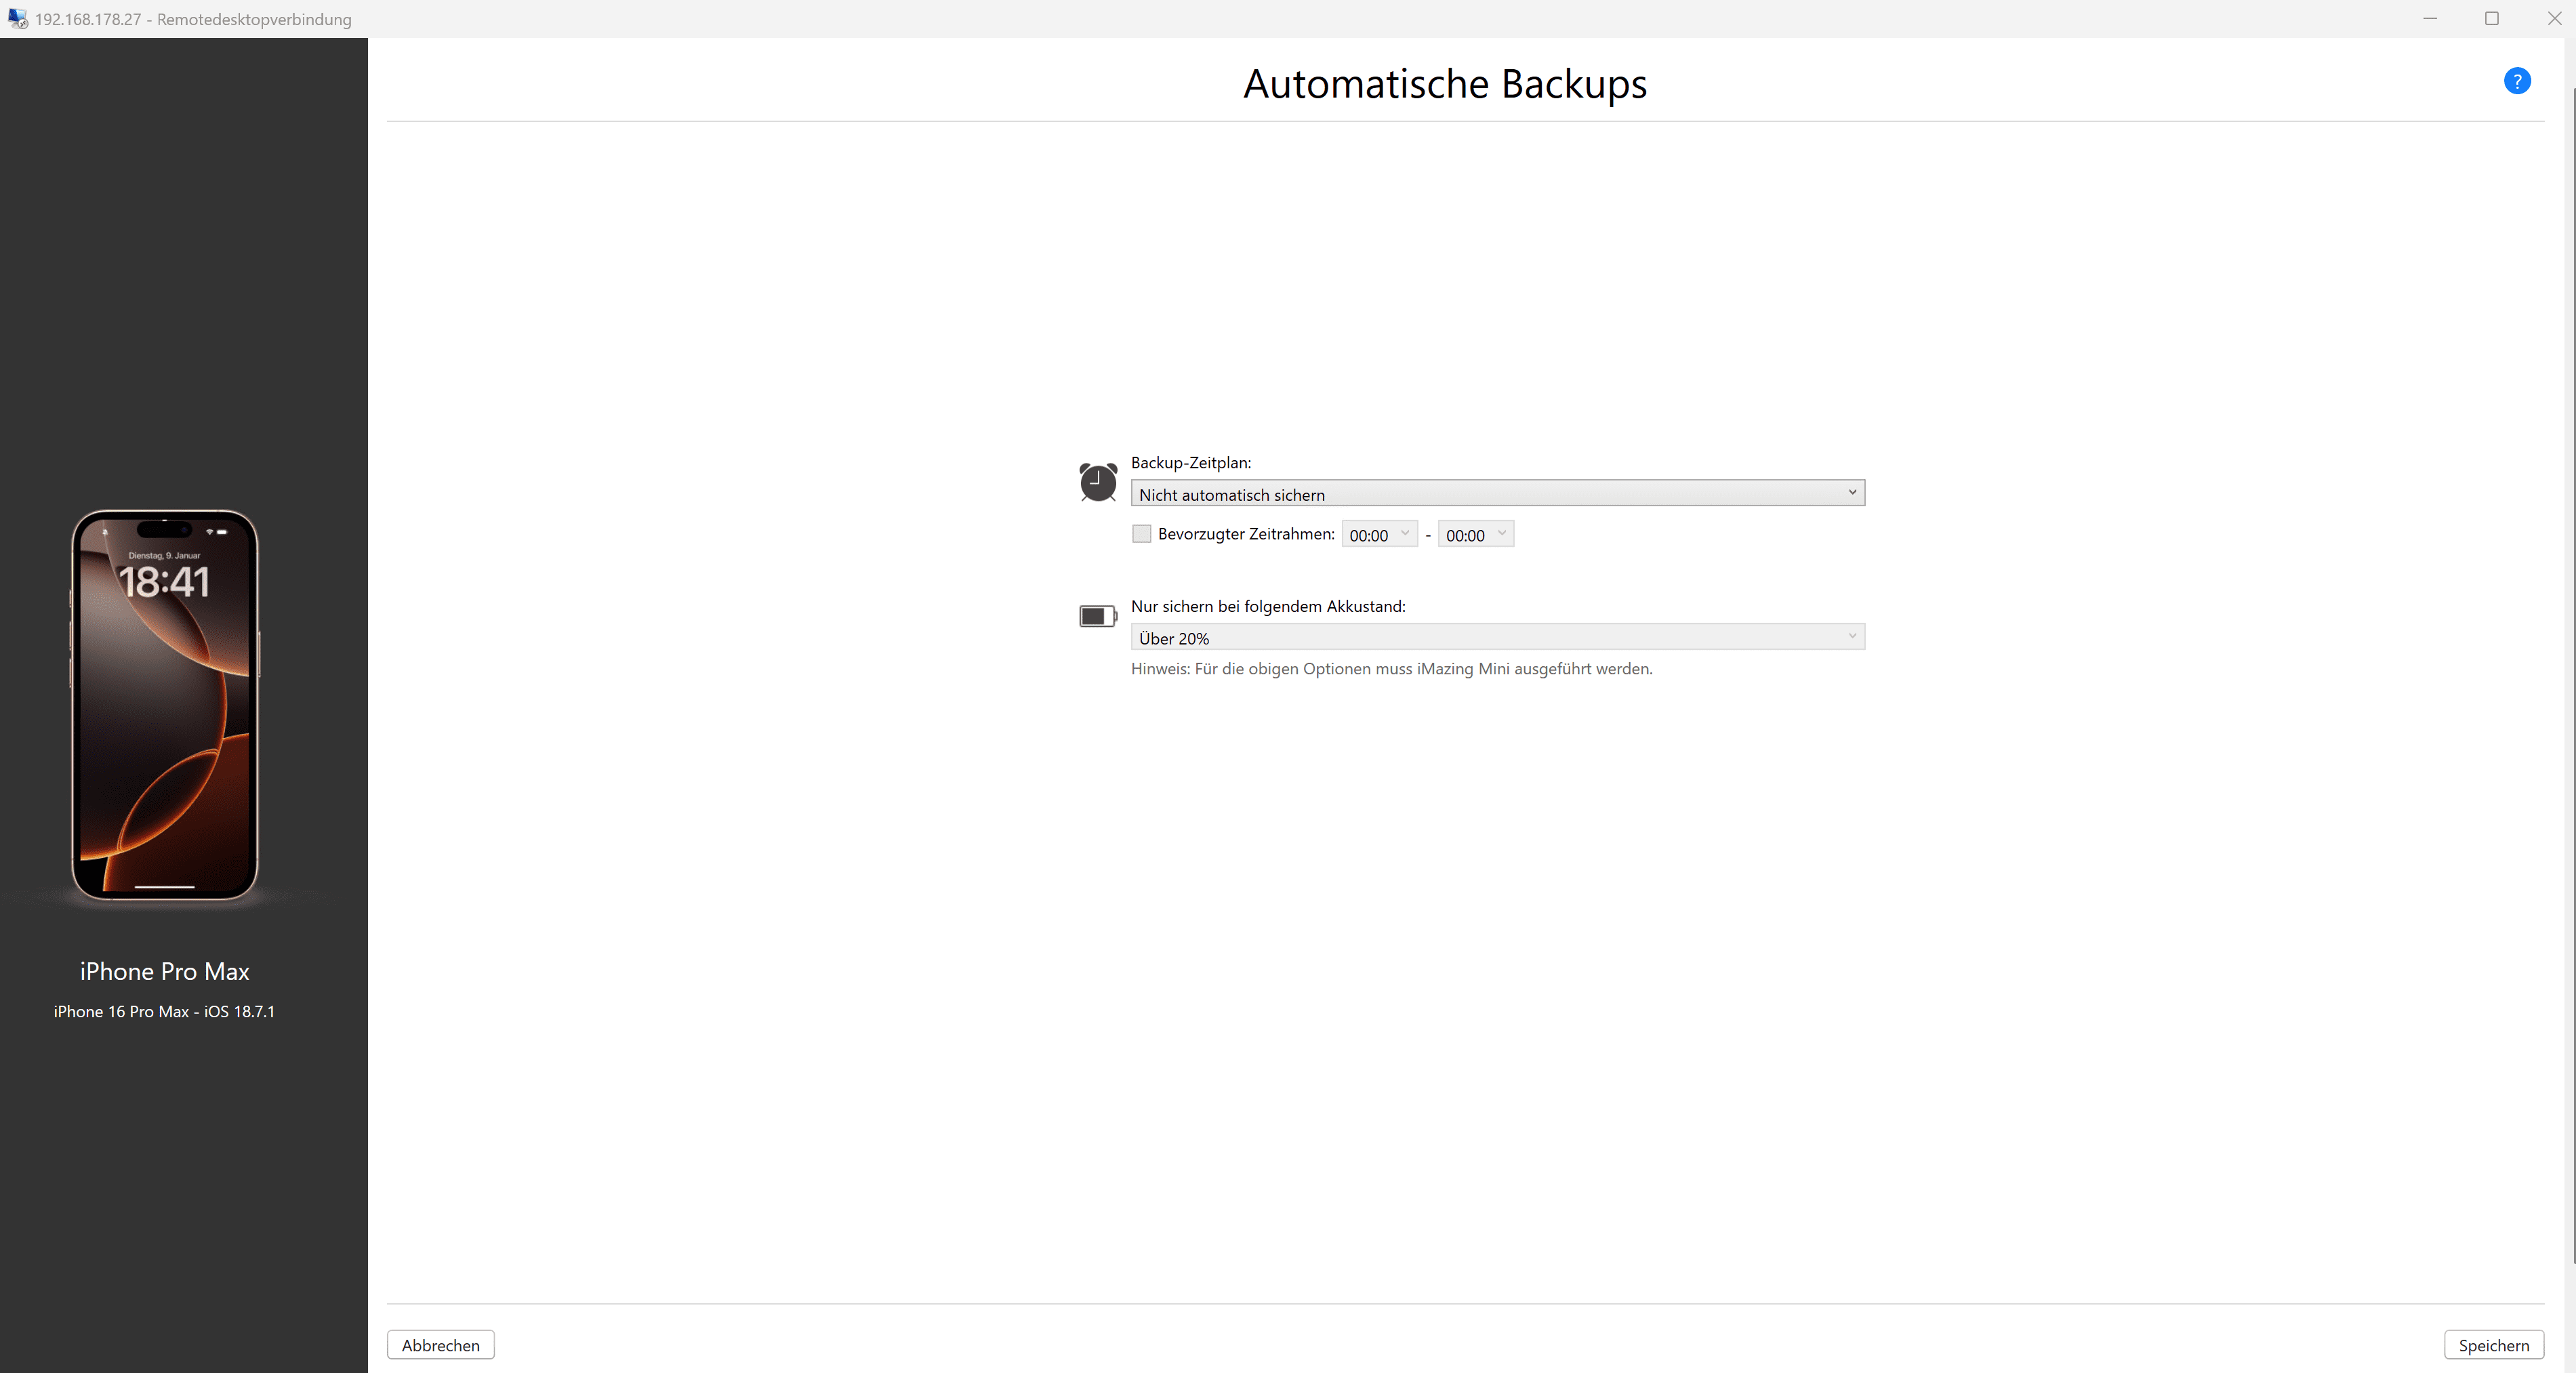
Task: Click the Abbrechen button
Action: (440, 1345)
